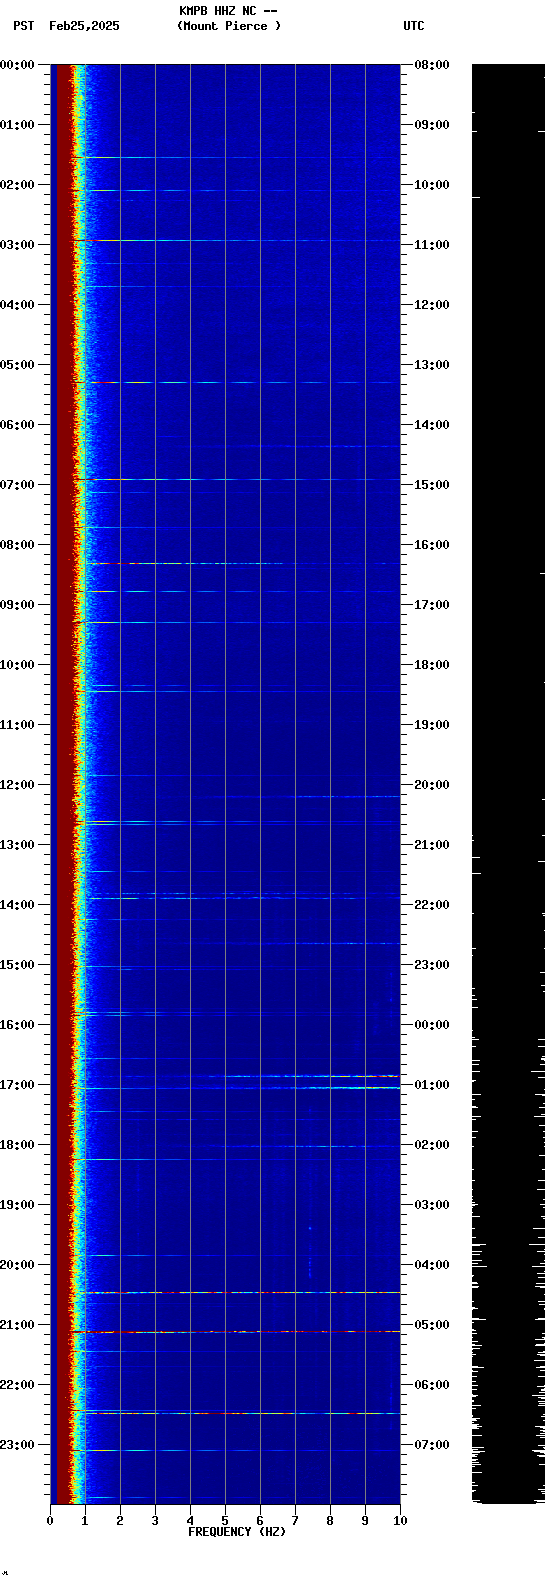
Task: Click the '12:00' PST time label
Action: point(18,785)
